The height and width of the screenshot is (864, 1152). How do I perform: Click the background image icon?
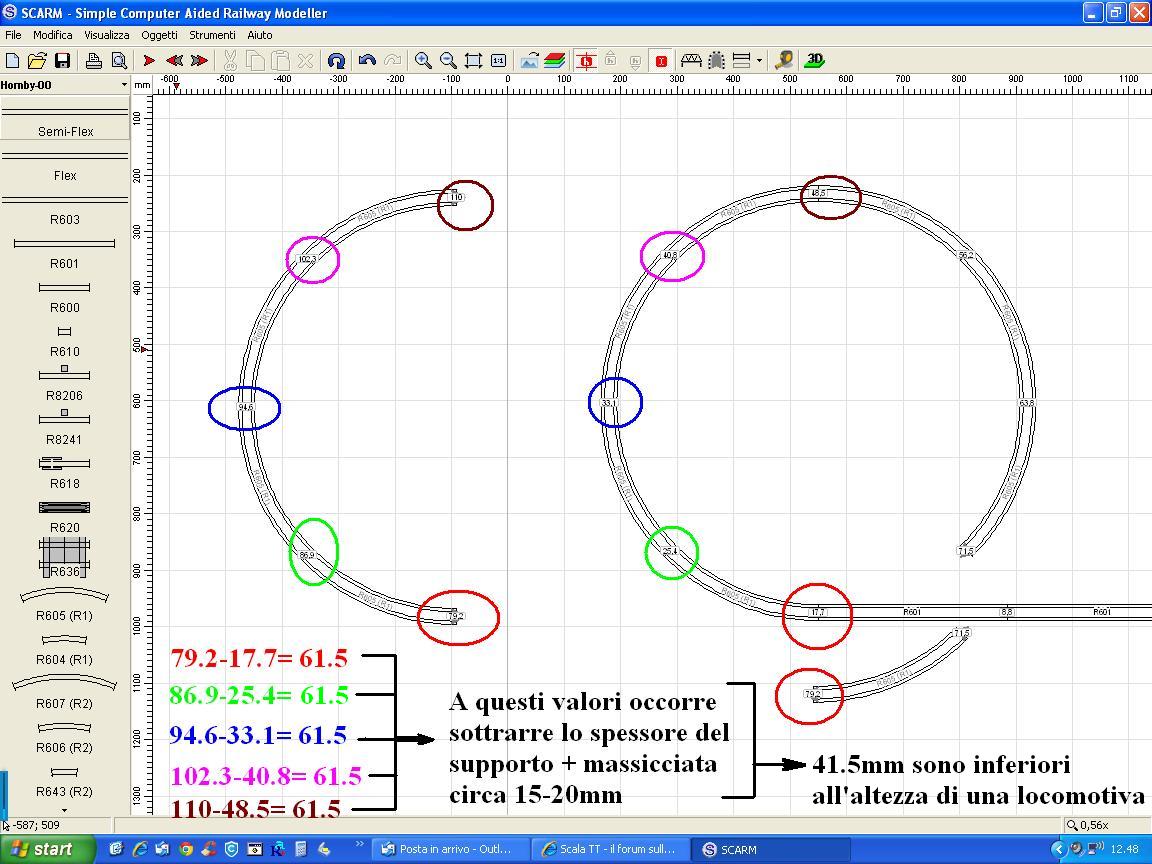click(530, 60)
